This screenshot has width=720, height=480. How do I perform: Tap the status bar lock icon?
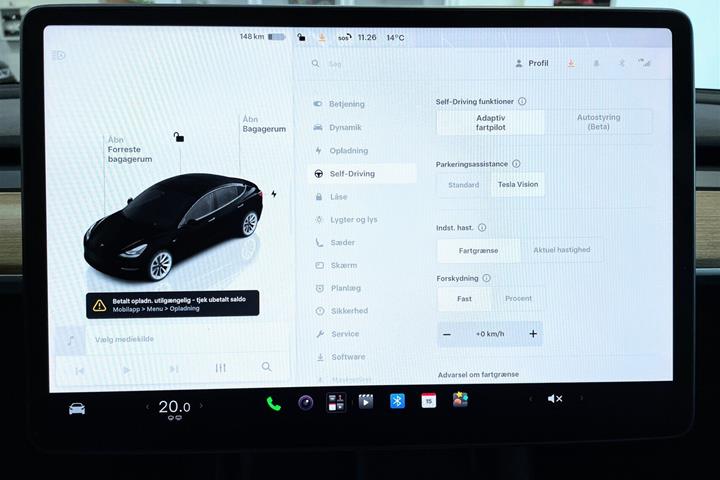coord(301,37)
